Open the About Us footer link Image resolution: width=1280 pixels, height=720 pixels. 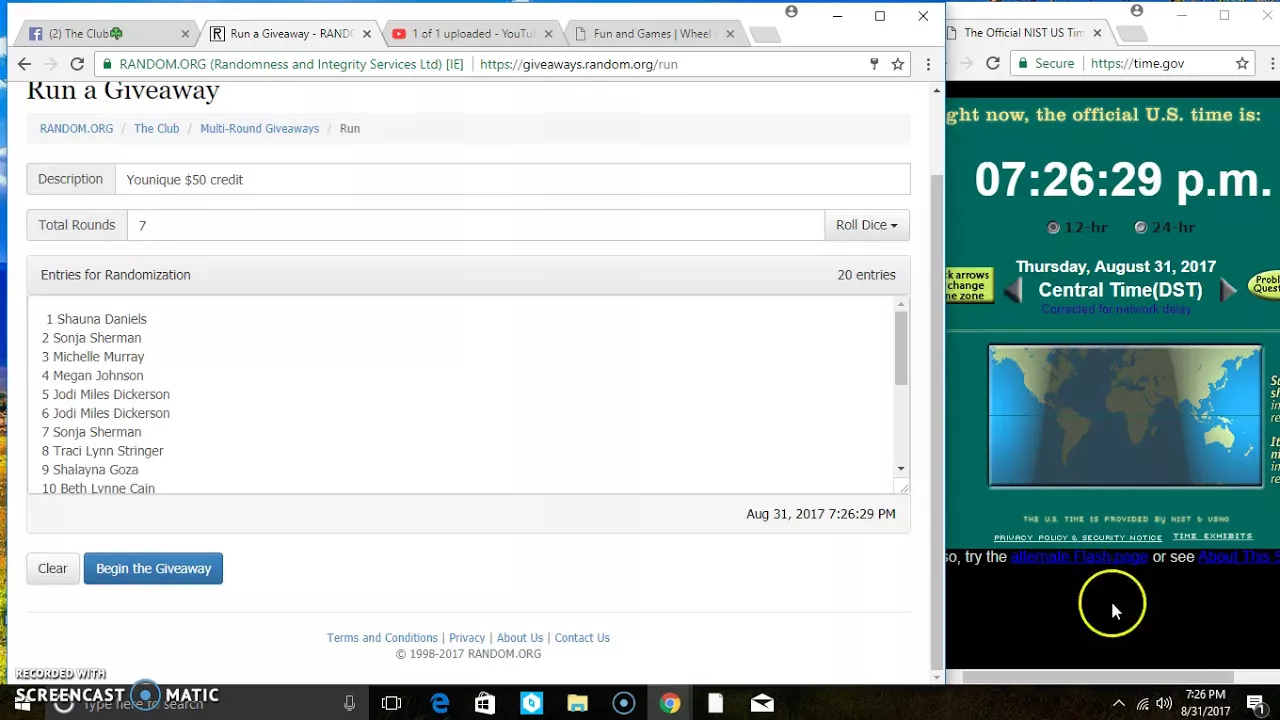[x=520, y=637]
